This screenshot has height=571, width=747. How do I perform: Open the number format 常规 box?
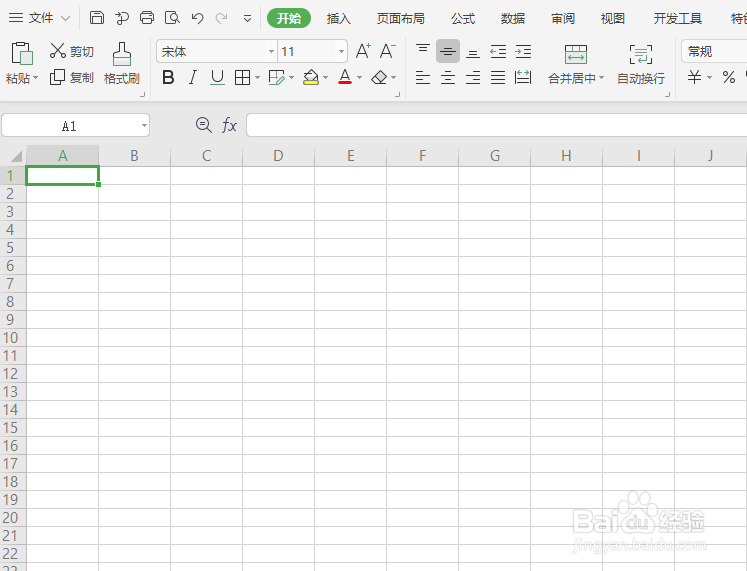pos(714,51)
